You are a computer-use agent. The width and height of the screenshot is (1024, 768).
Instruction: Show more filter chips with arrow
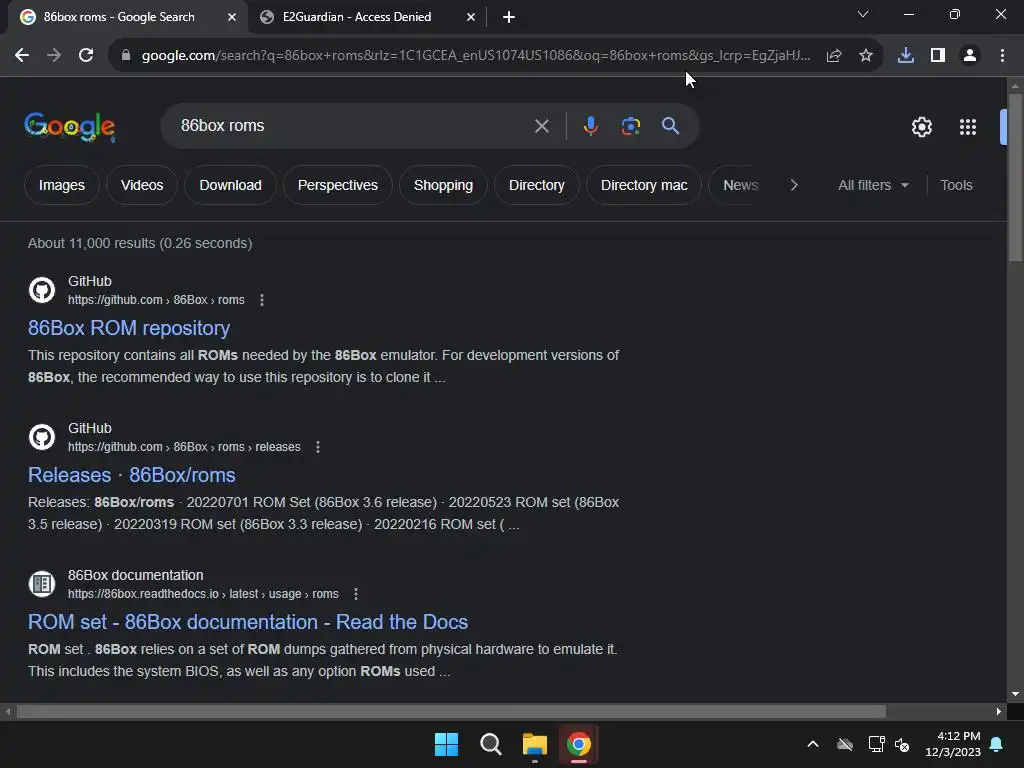793,185
